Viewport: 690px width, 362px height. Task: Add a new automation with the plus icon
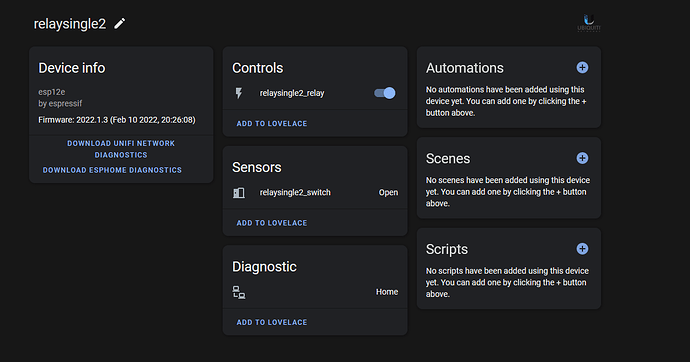(x=582, y=67)
